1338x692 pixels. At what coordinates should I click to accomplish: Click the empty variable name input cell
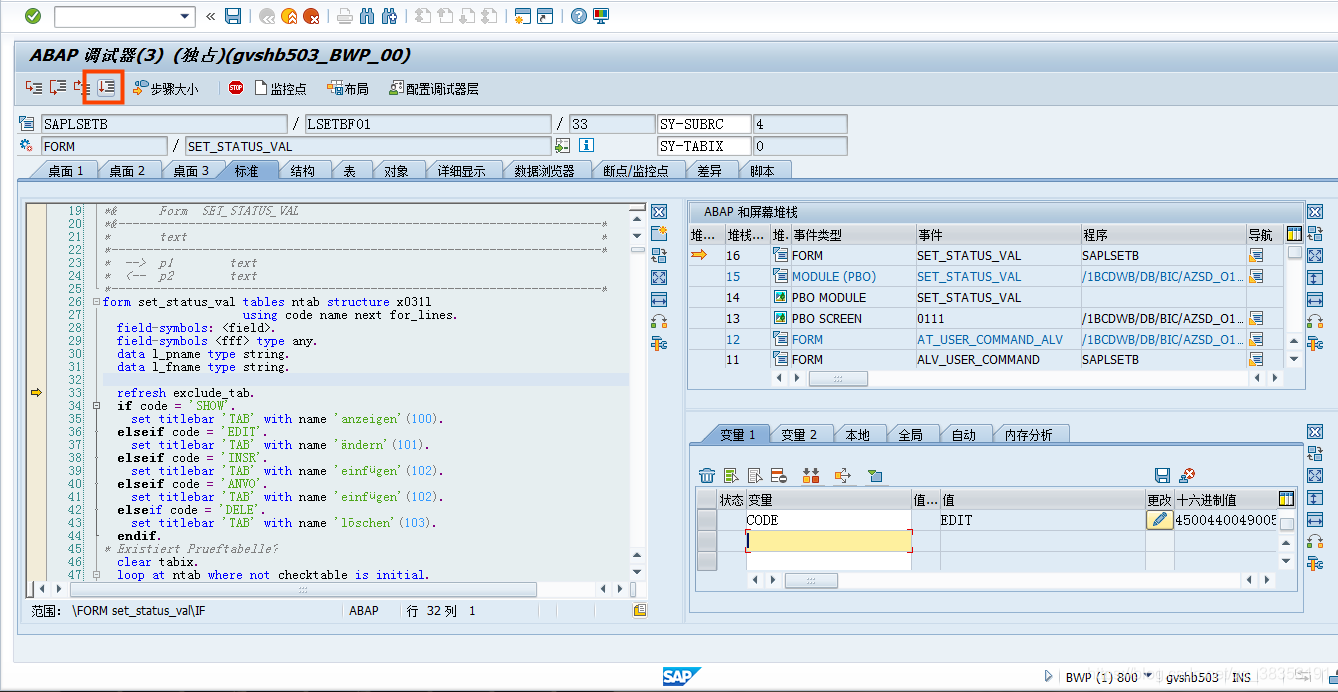click(x=829, y=541)
